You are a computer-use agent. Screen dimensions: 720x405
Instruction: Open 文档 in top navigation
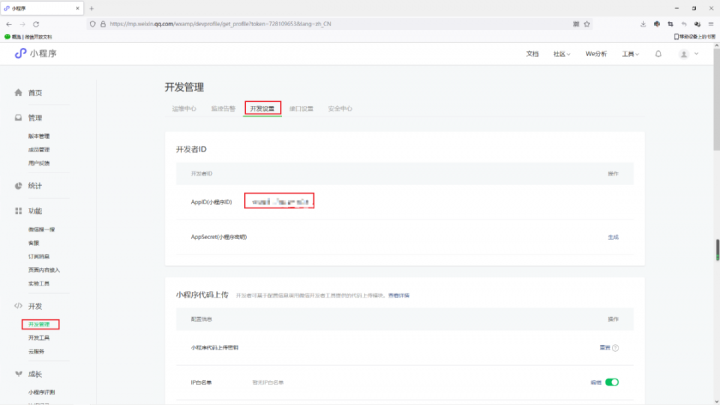[532, 54]
